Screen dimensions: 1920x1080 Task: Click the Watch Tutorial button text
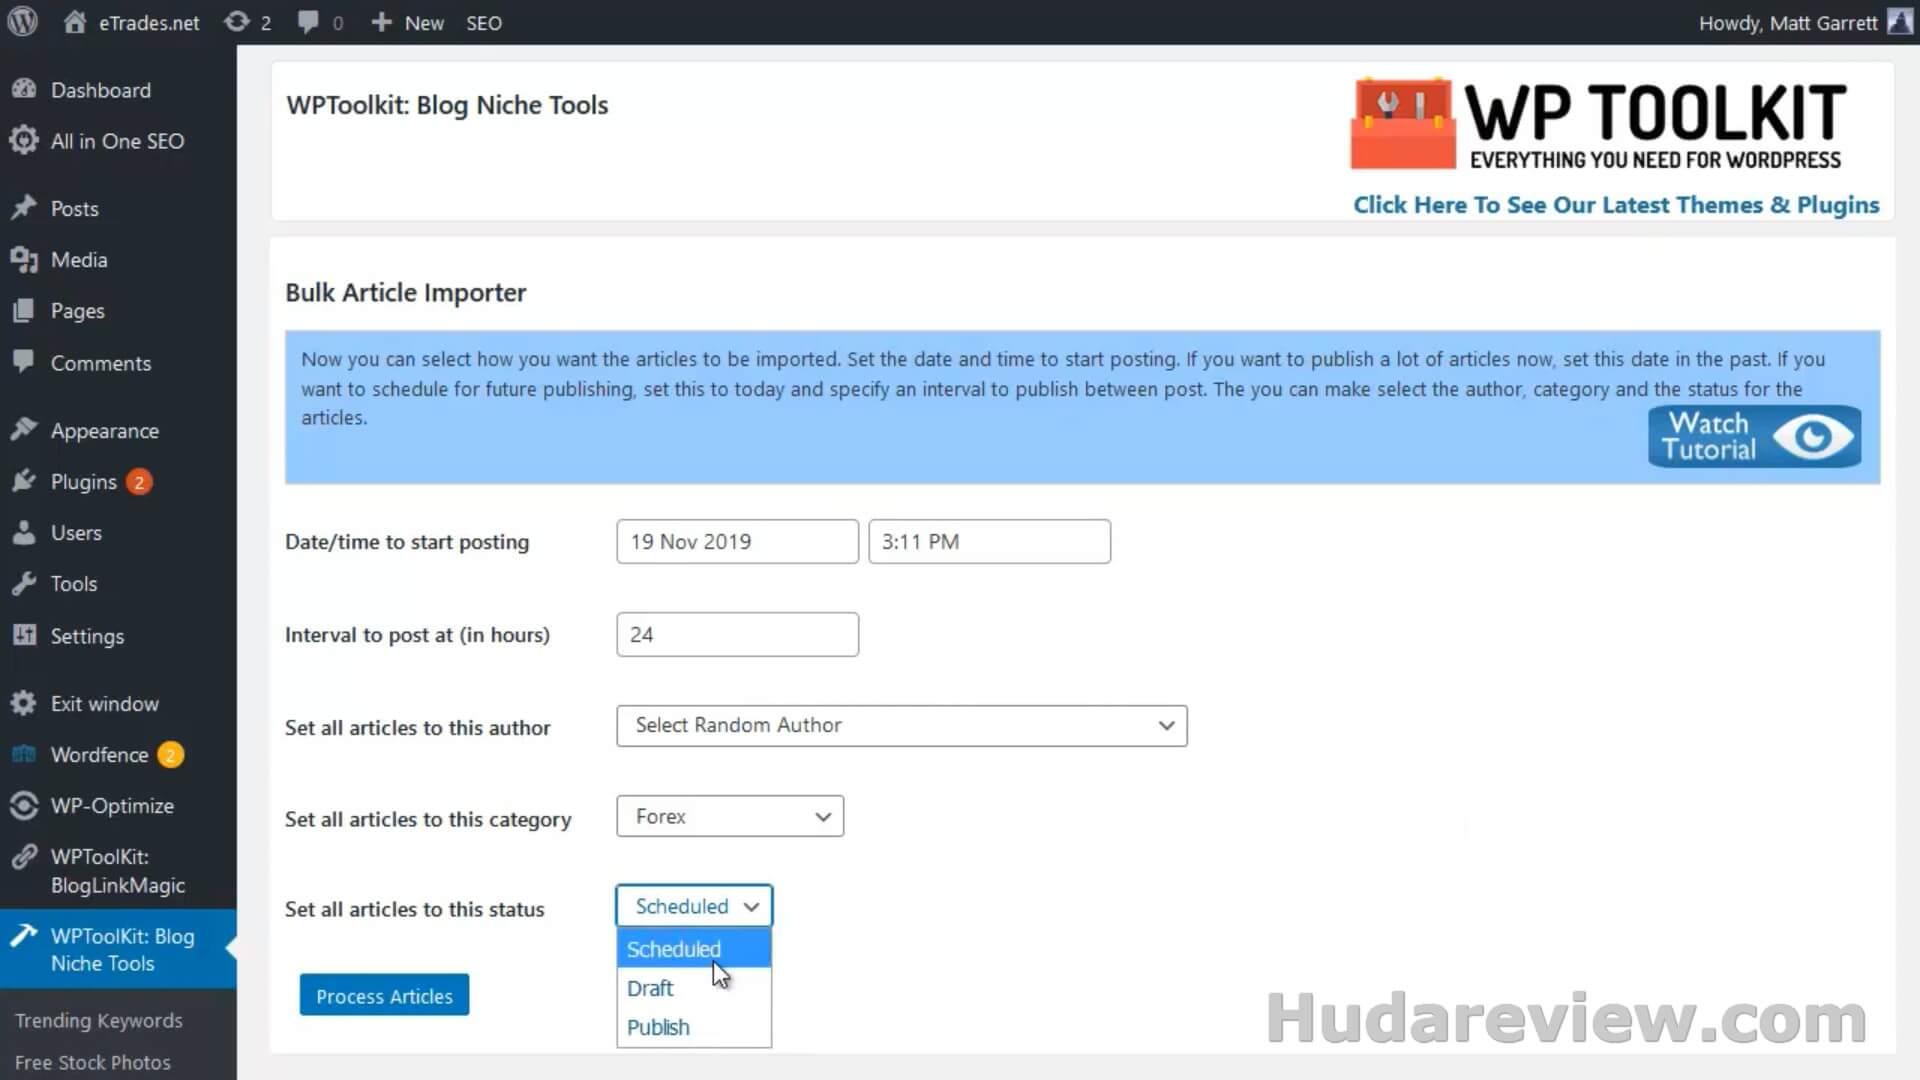pos(1709,436)
